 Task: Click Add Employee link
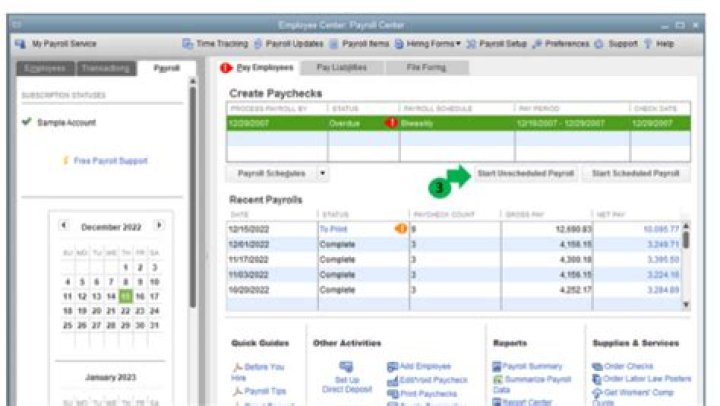425,366
